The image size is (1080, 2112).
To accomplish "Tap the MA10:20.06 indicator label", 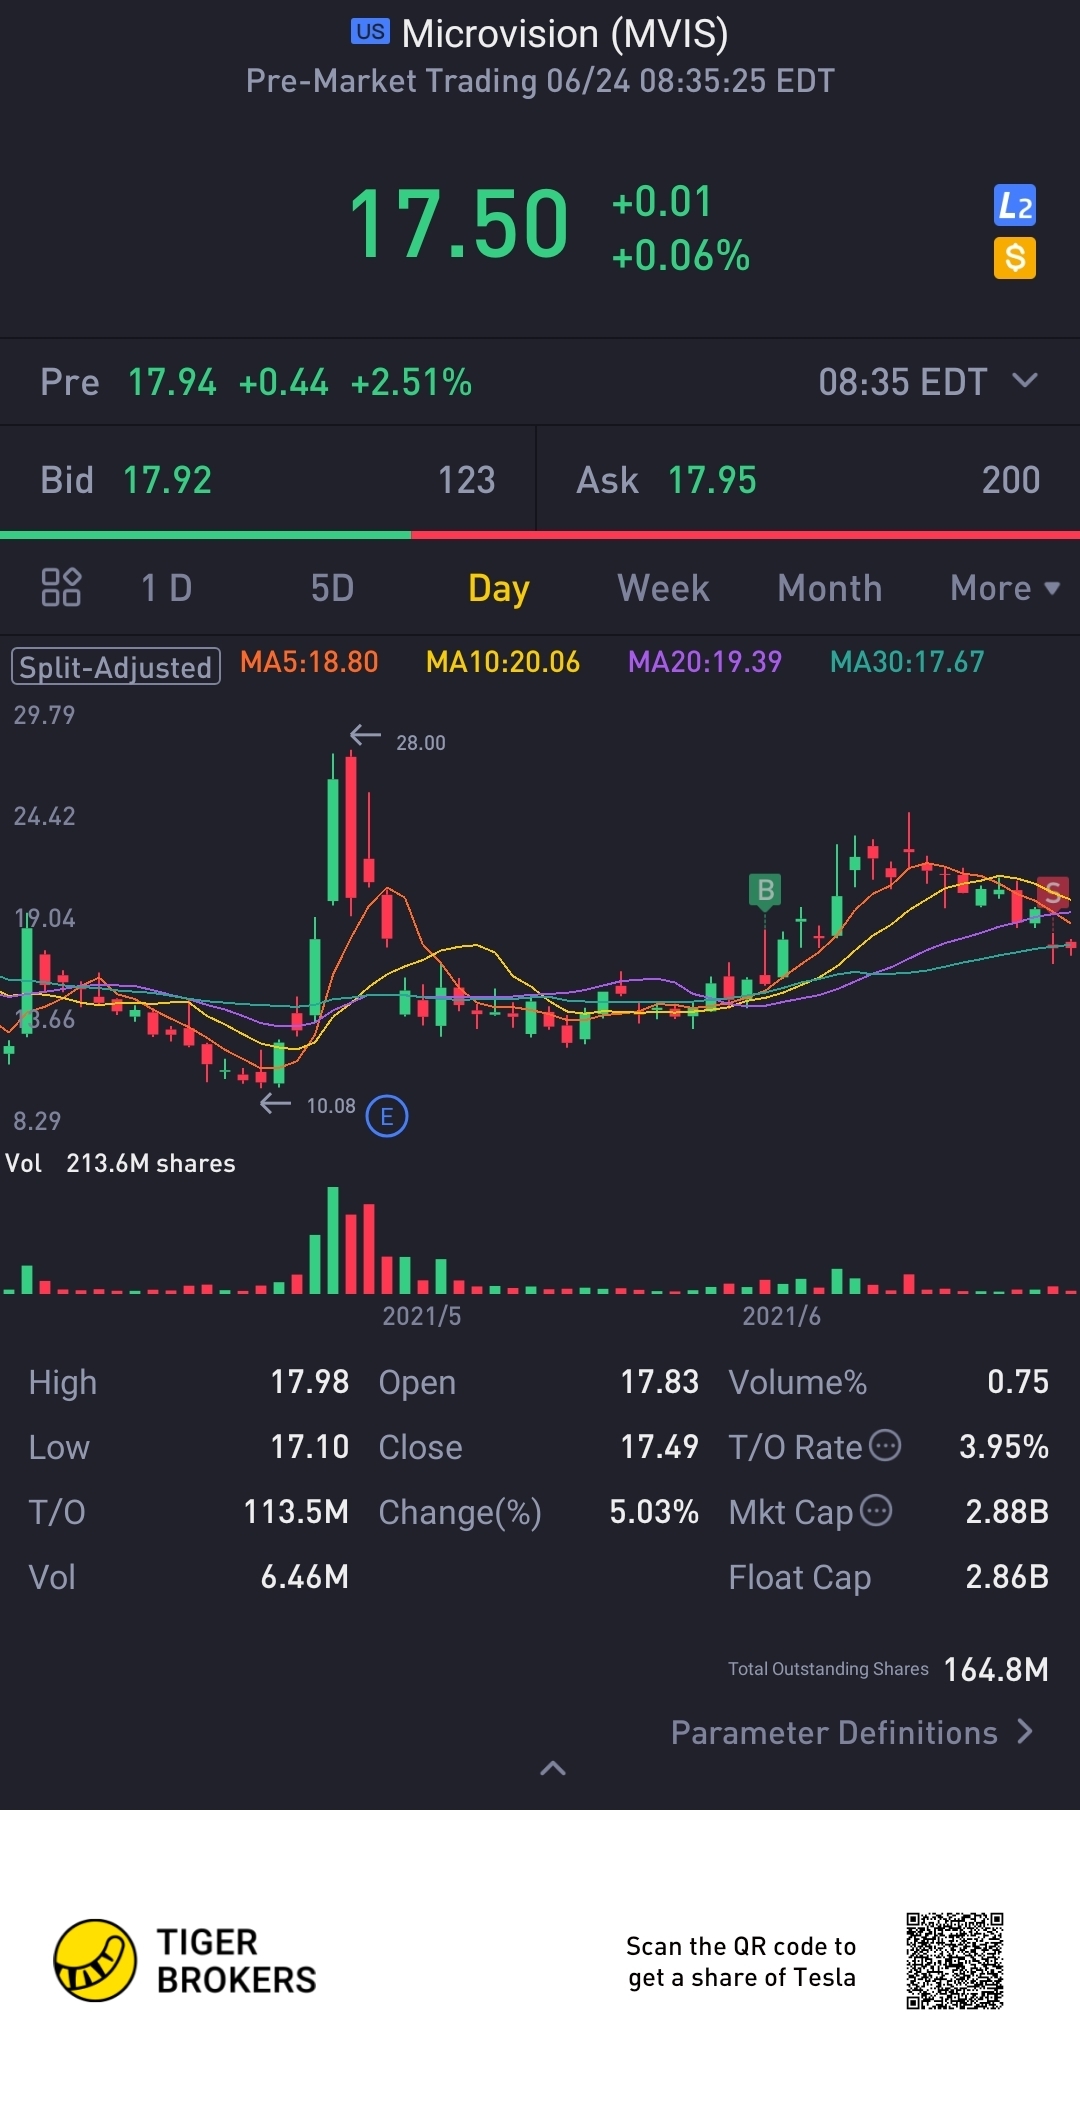I will click(503, 662).
